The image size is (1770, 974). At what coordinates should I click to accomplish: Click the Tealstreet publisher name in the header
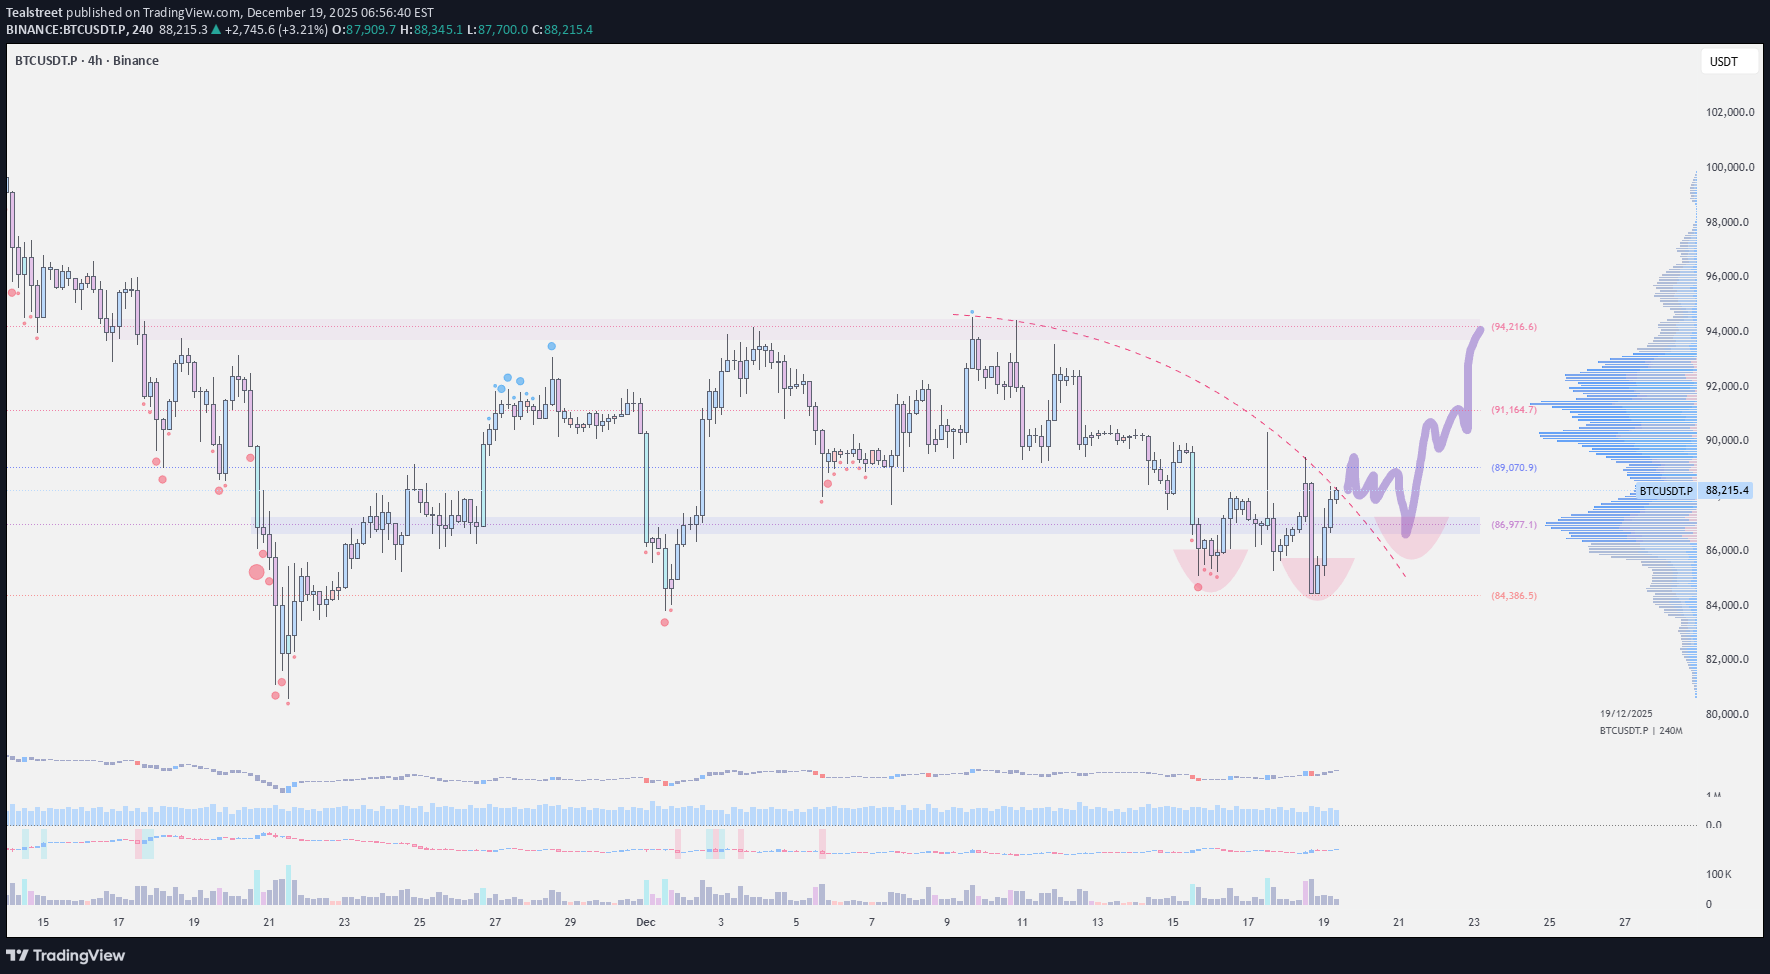(x=34, y=13)
